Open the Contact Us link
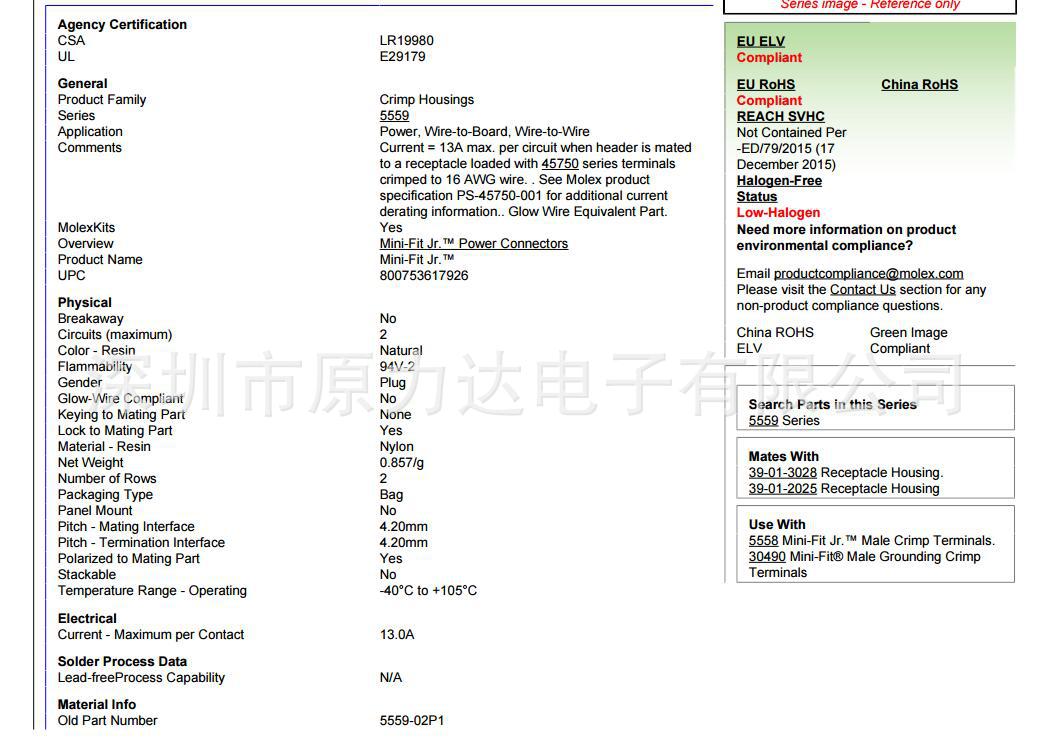1053x742 pixels. click(x=862, y=289)
